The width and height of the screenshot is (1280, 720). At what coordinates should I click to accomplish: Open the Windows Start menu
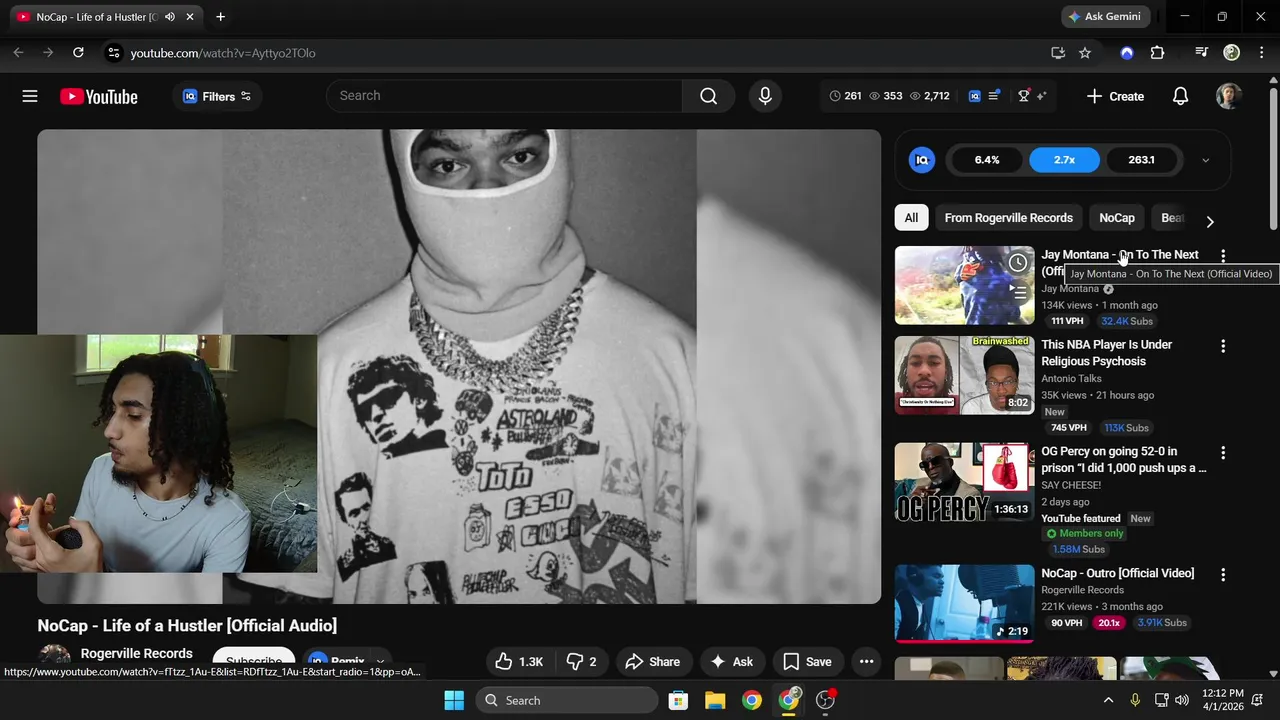click(x=454, y=700)
